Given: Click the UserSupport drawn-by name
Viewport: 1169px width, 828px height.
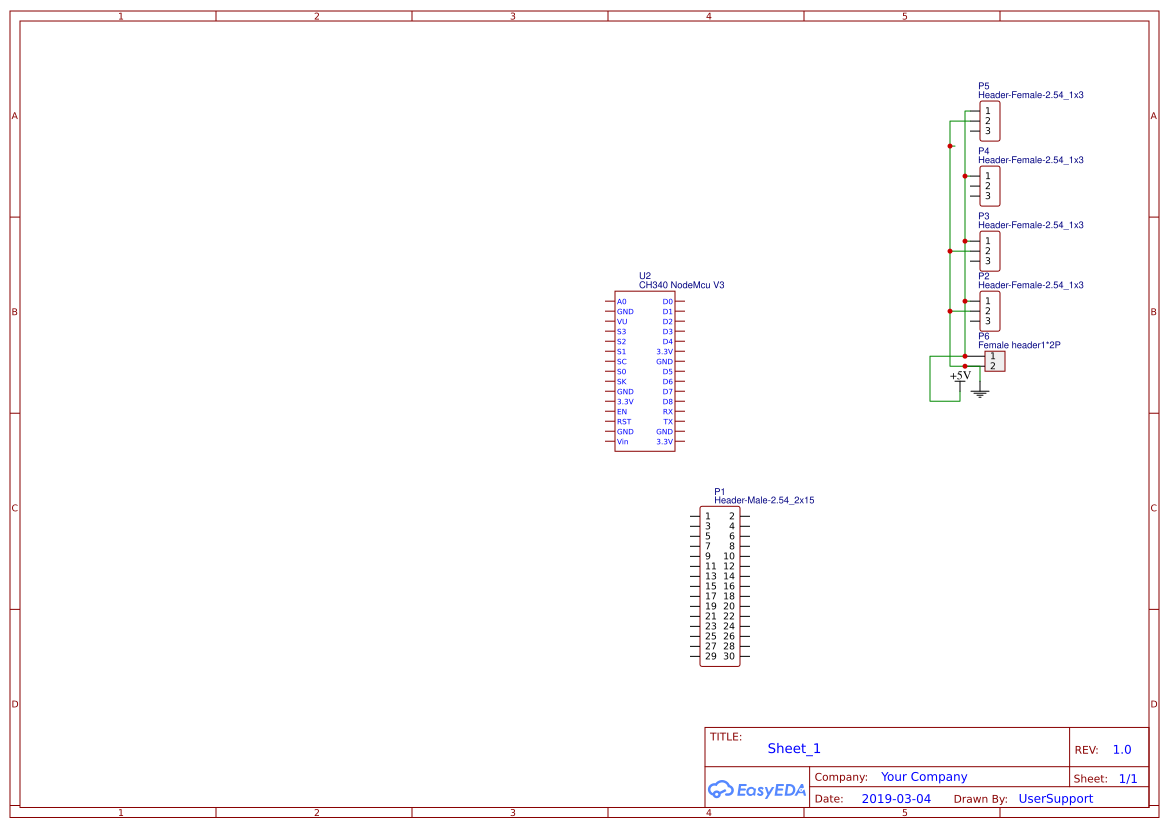Looking at the screenshot, I should point(1056,799).
